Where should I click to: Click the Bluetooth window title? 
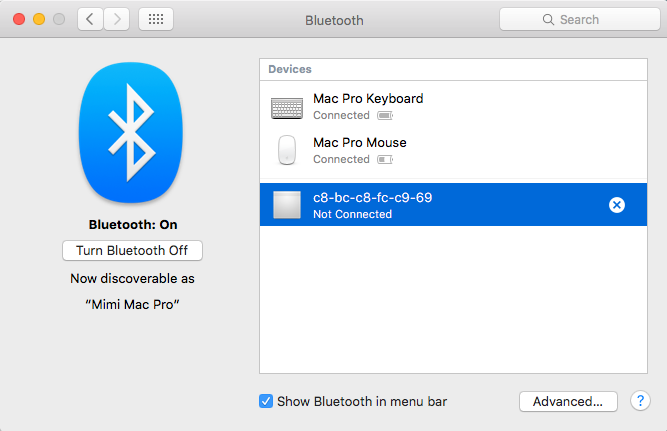[334, 20]
